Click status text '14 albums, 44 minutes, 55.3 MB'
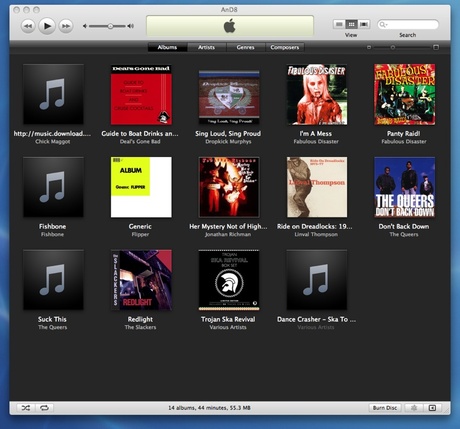Screen dimensions: 460x429 tap(209, 408)
